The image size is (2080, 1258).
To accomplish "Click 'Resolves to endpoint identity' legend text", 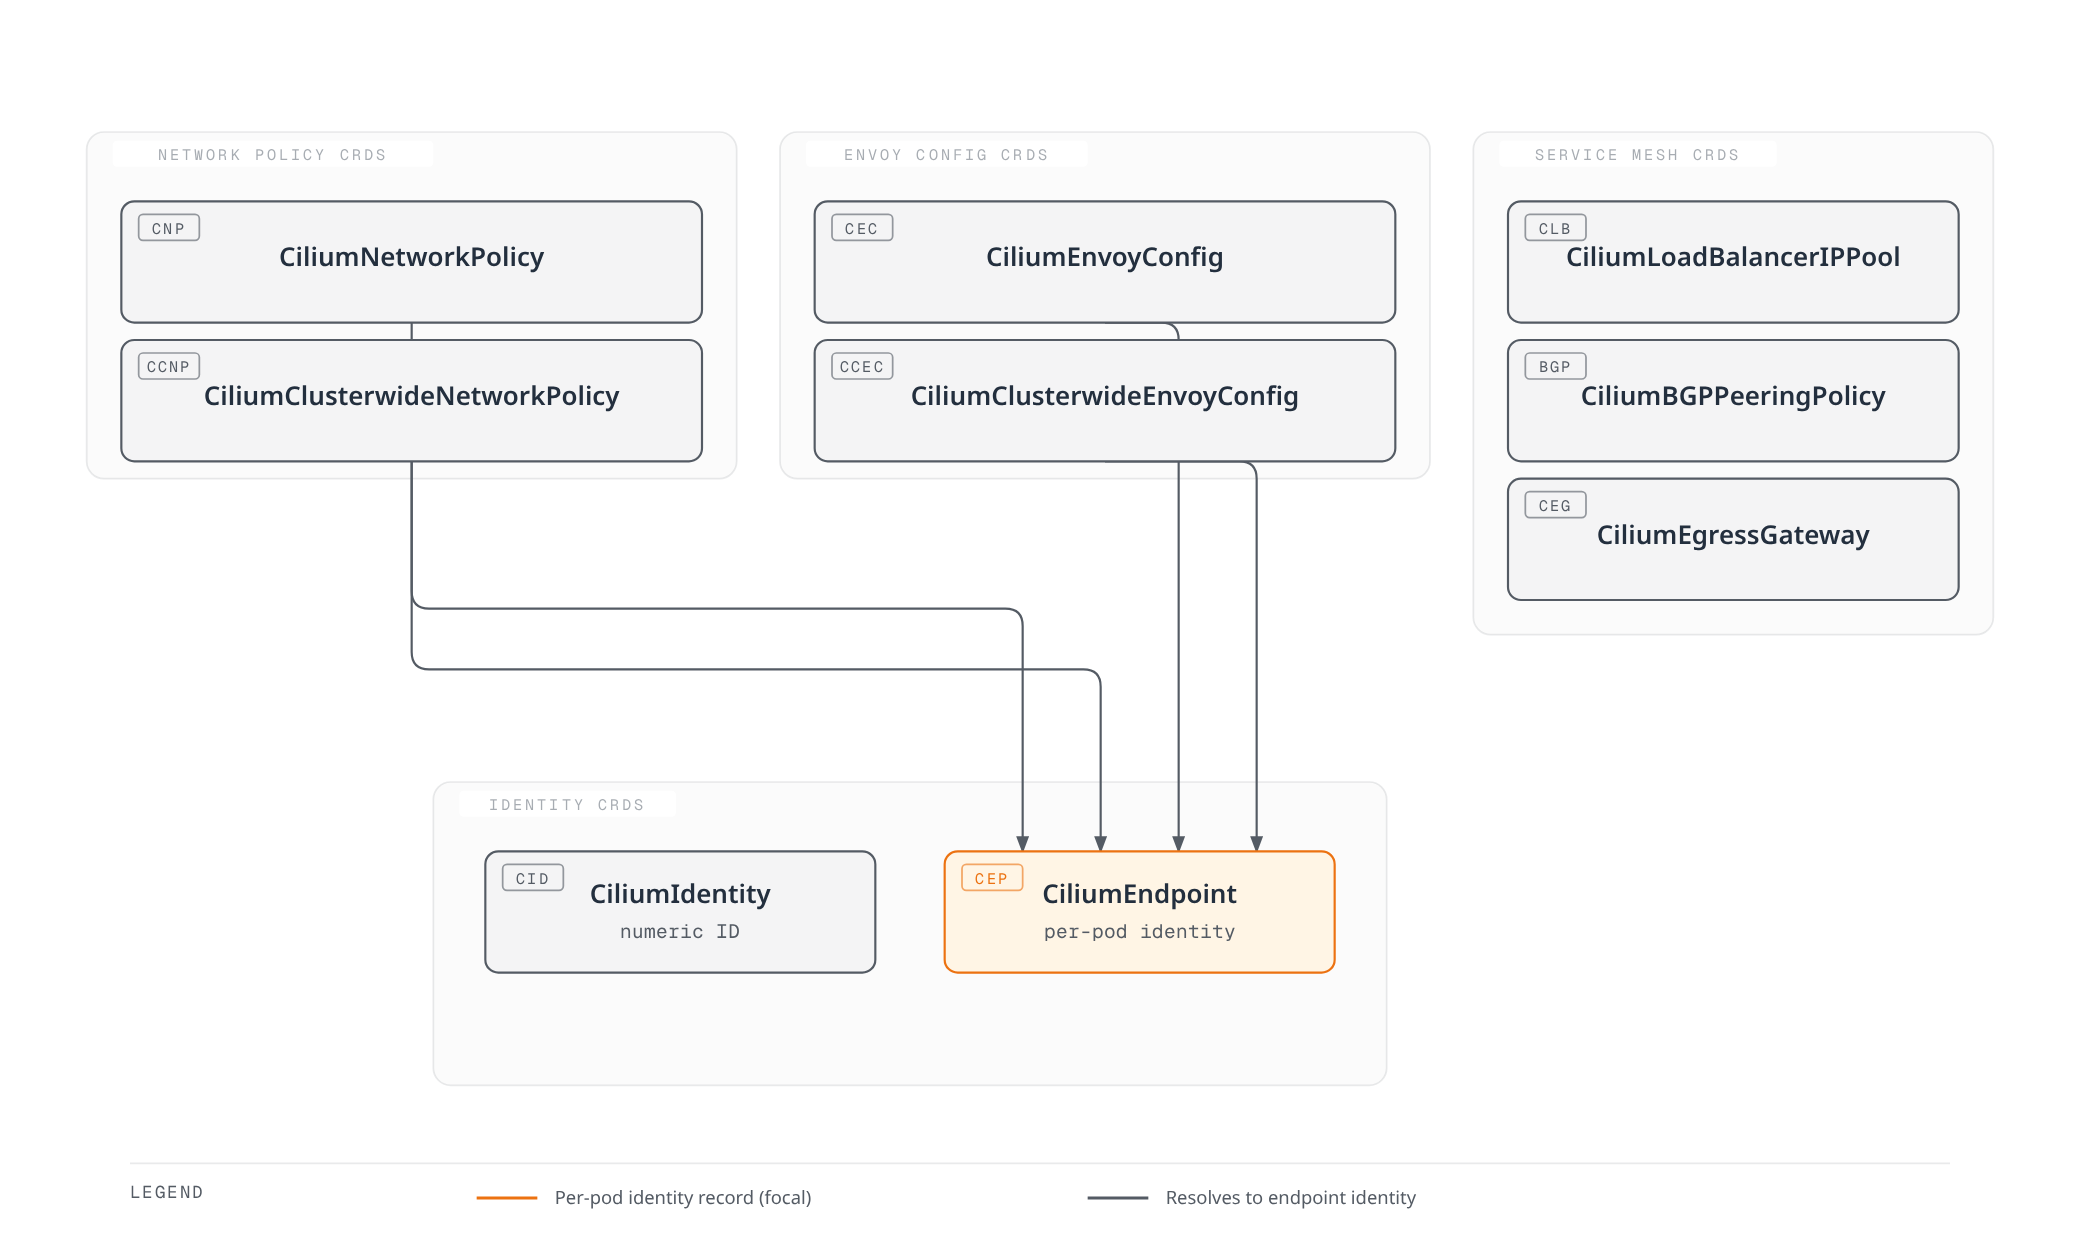I will pos(1290,1197).
